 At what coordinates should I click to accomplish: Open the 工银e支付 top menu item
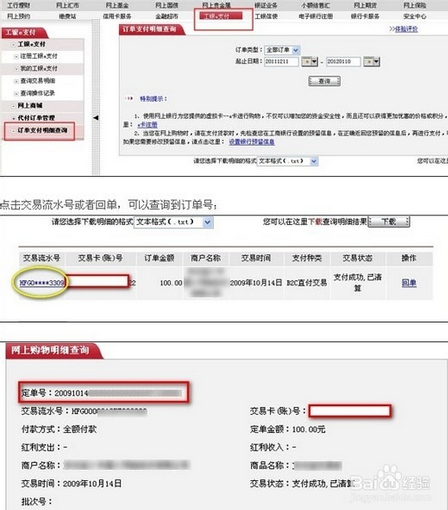tap(220, 16)
